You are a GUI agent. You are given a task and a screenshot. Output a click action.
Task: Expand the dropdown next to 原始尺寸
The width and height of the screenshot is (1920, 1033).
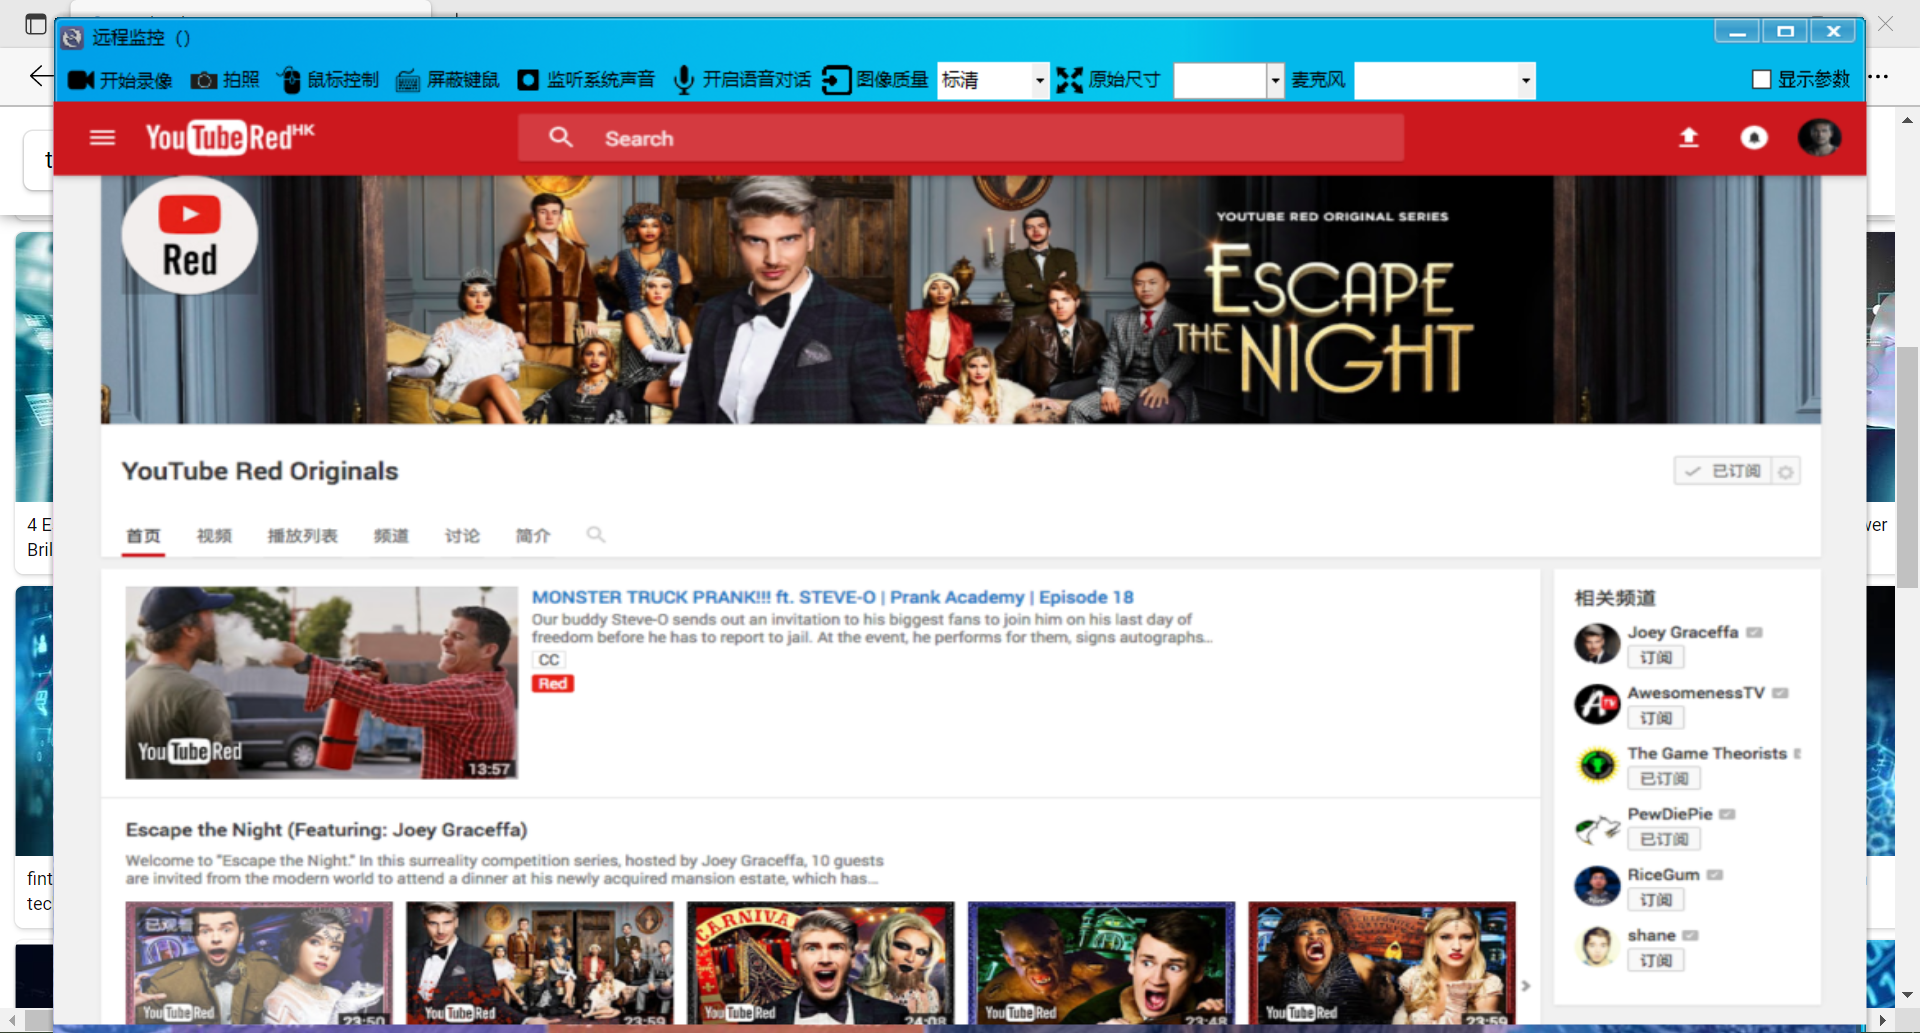[x=1275, y=80]
